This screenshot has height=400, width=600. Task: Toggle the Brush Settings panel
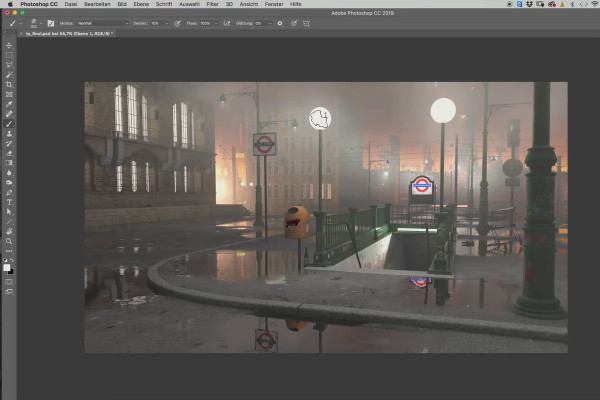coord(51,23)
